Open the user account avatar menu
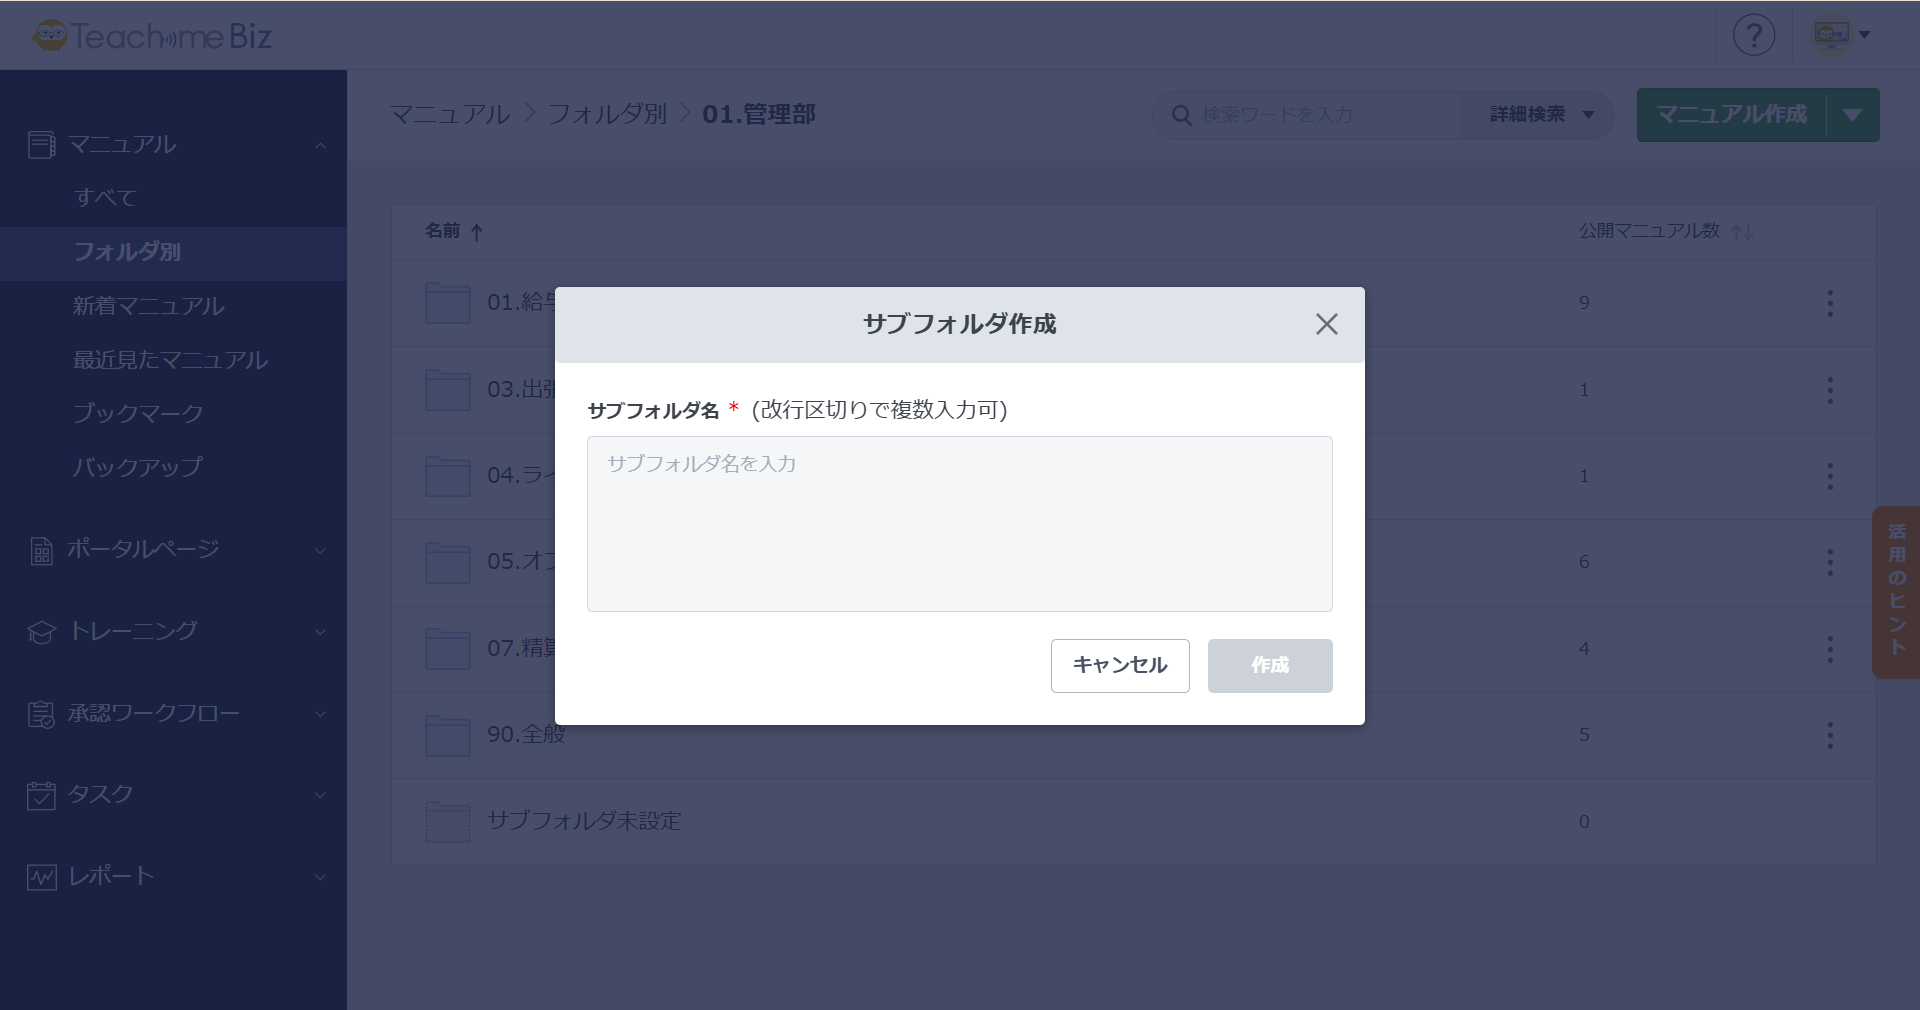The height and width of the screenshot is (1010, 1920). click(x=1840, y=35)
